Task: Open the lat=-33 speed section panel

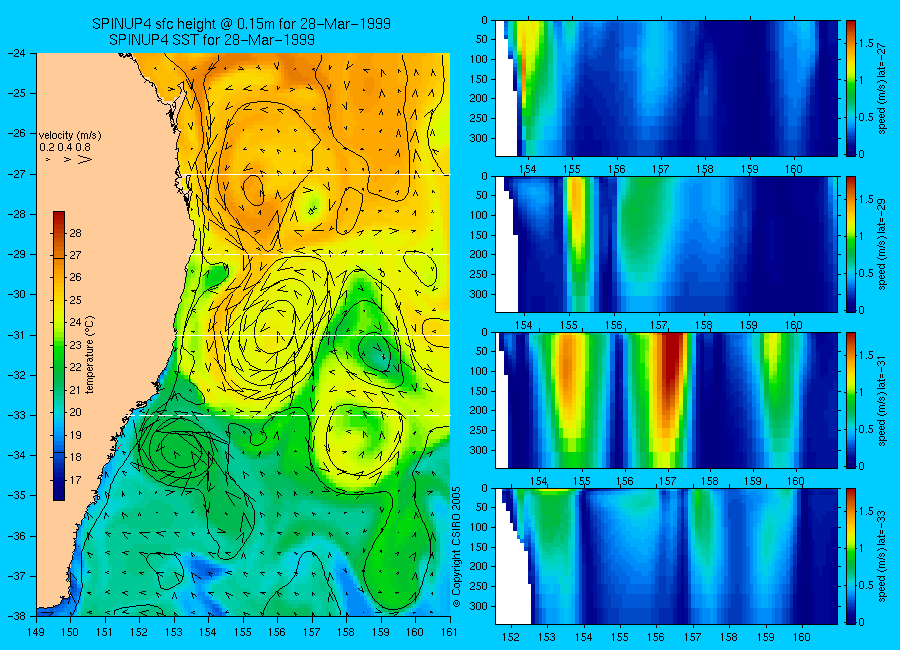Action: point(666,556)
